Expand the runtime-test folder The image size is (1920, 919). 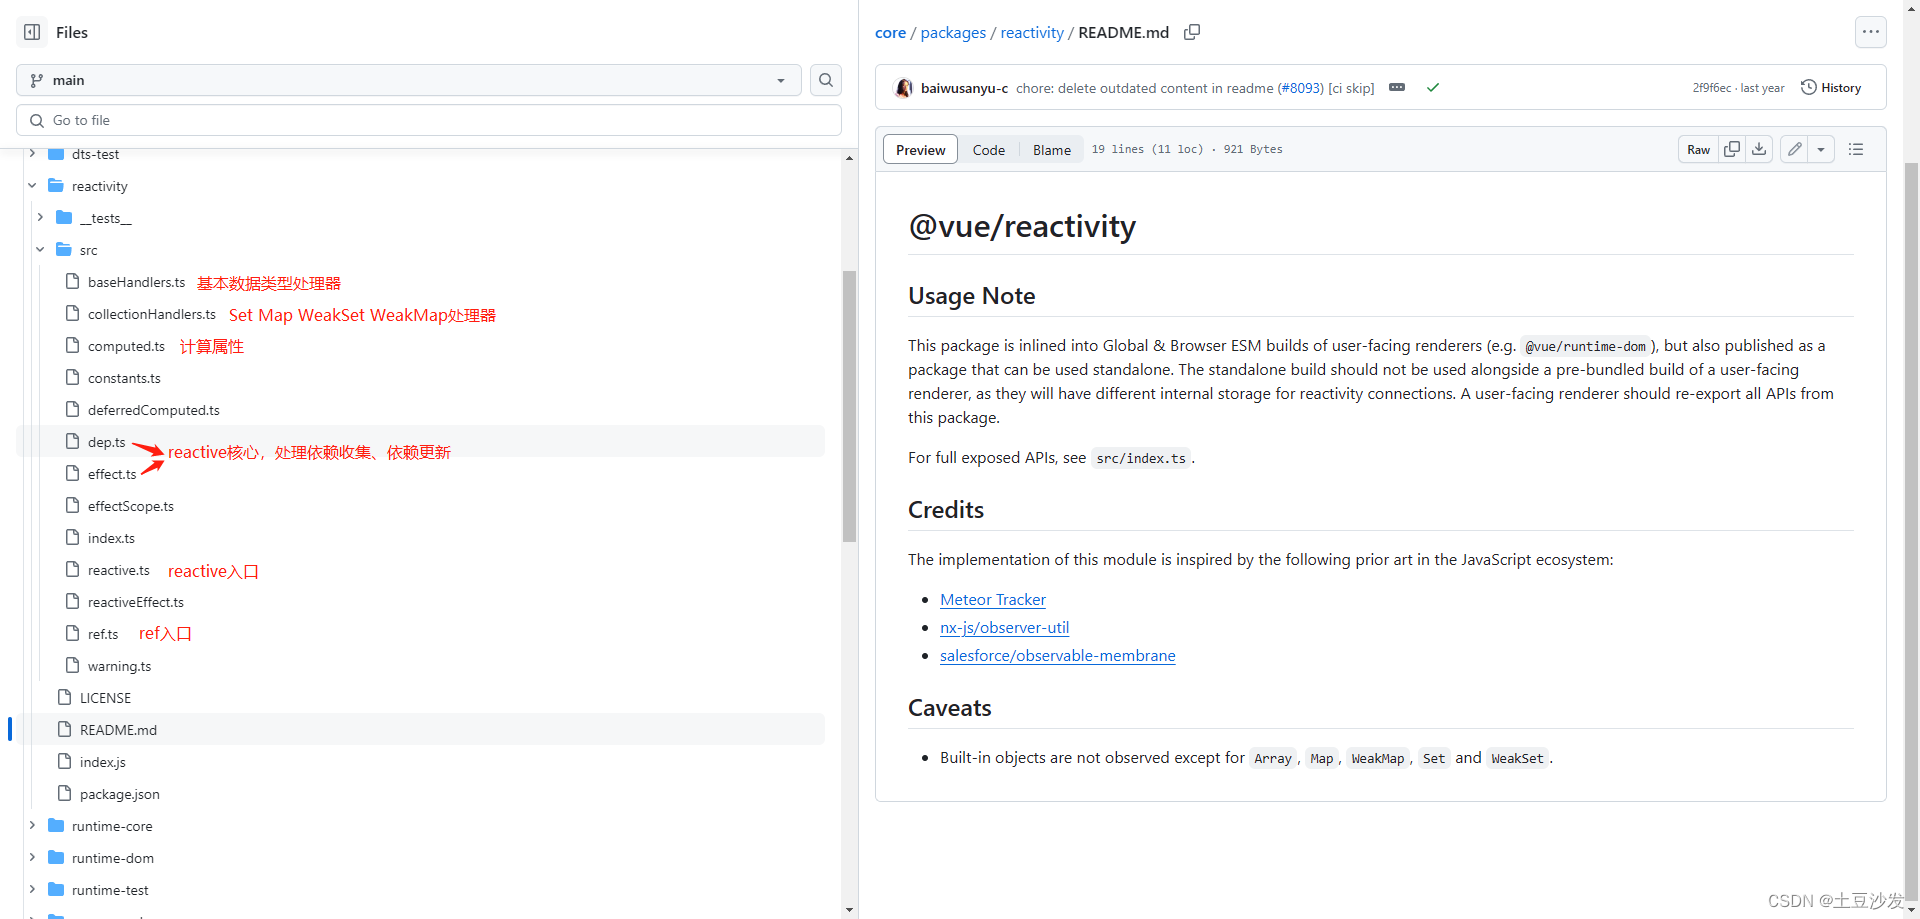[32, 890]
